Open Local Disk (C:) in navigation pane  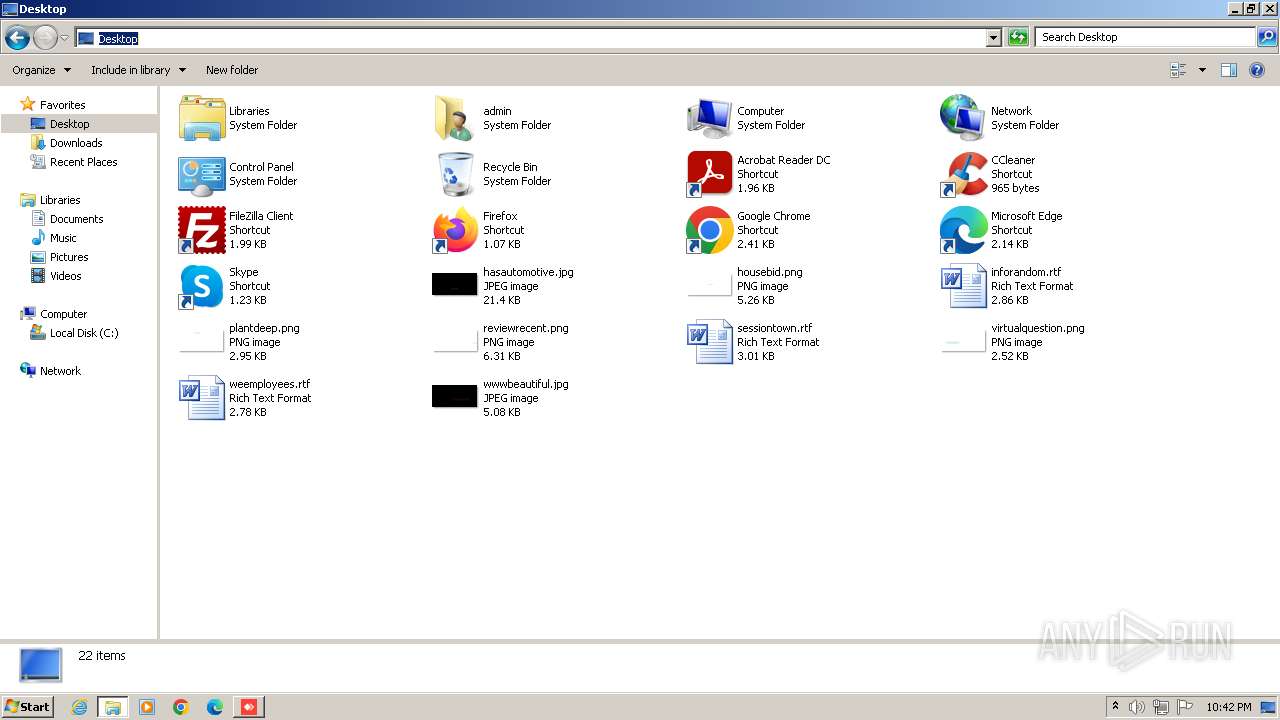(x=84, y=333)
